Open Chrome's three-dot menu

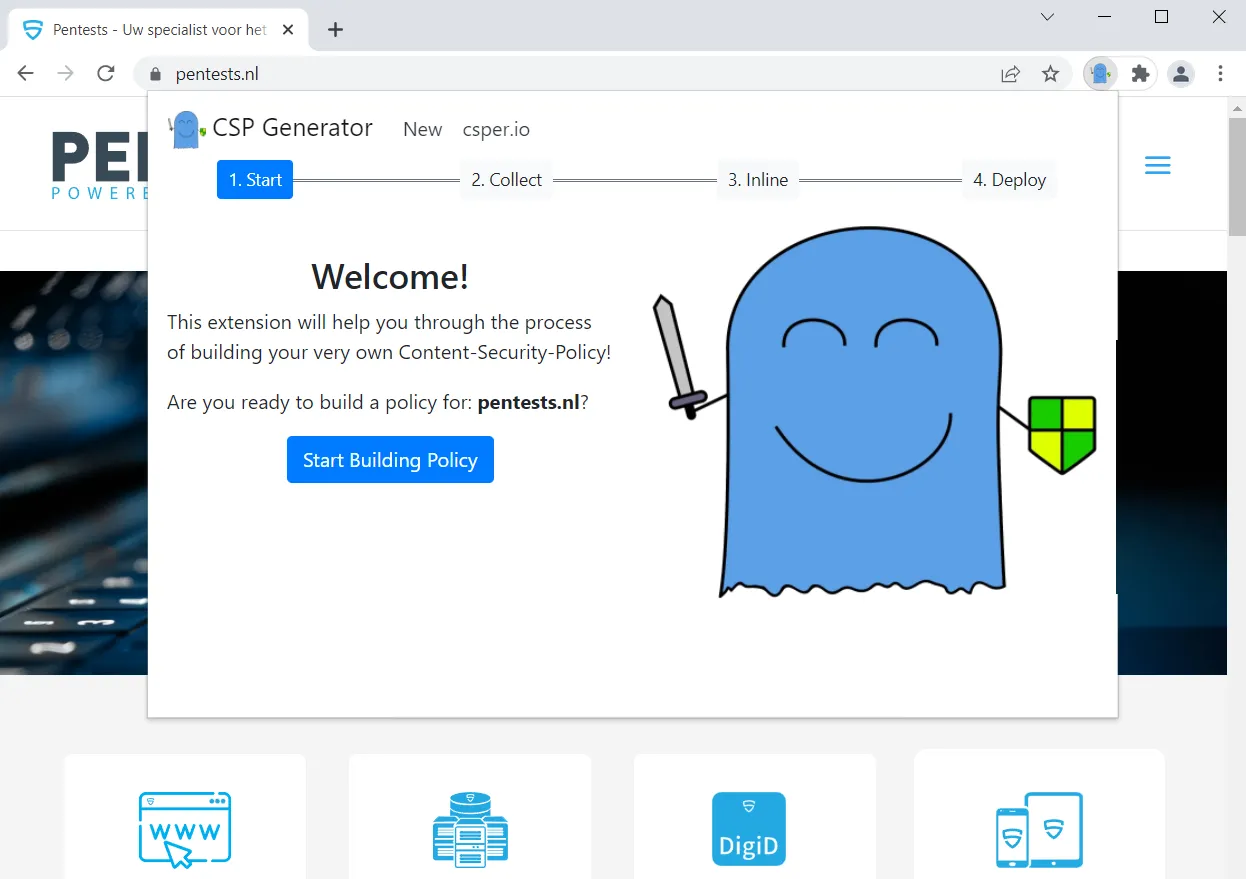pos(1220,74)
